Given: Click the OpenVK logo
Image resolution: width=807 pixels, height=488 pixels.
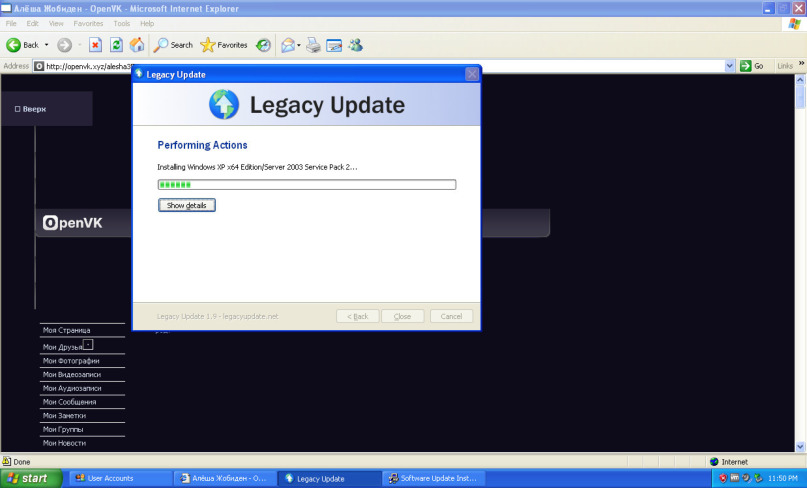Looking at the screenshot, I should (x=73, y=223).
